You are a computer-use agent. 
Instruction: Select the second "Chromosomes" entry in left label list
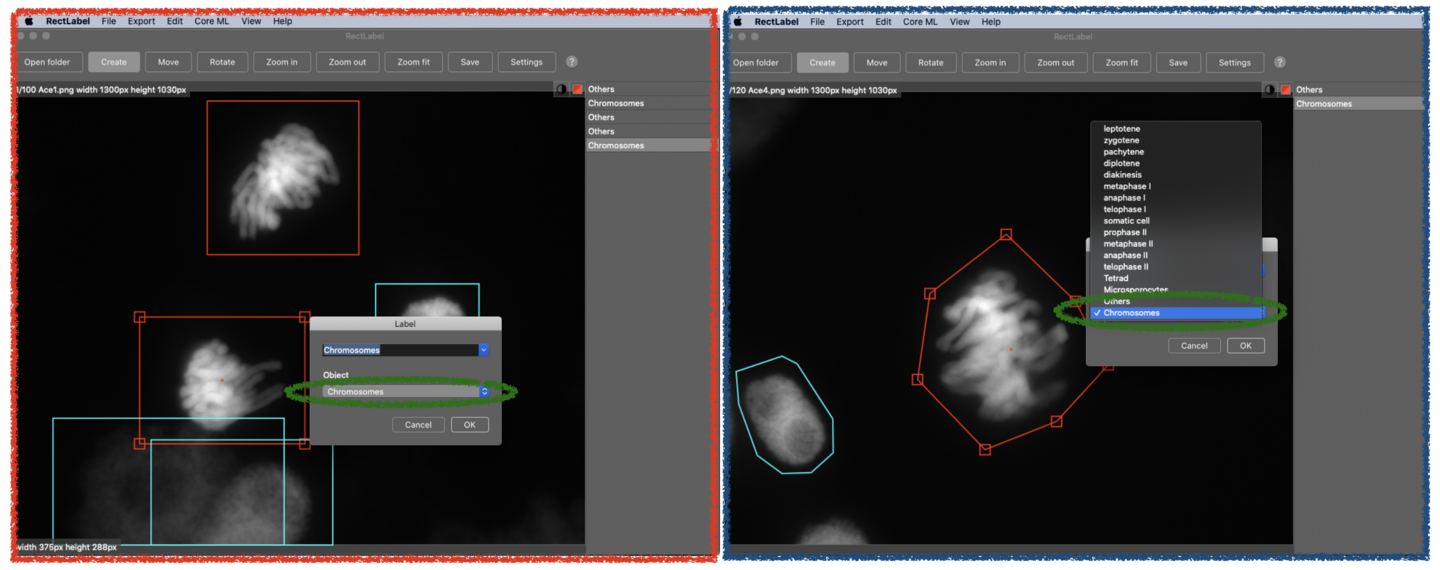click(x=616, y=146)
